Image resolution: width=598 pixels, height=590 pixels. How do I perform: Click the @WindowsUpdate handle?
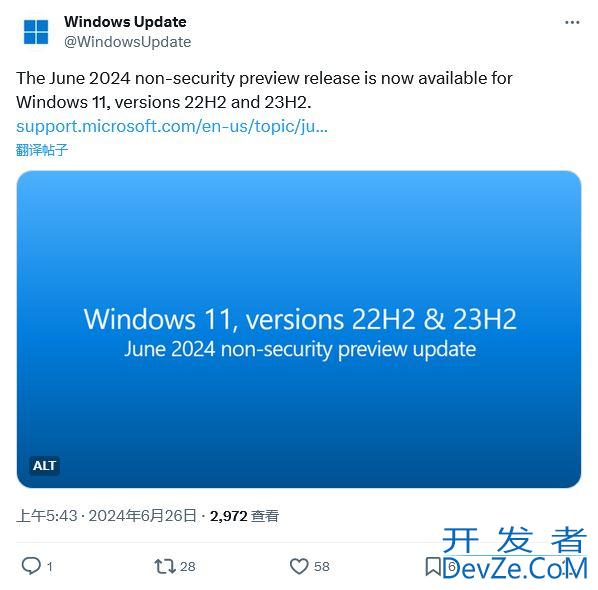point(127,42)
